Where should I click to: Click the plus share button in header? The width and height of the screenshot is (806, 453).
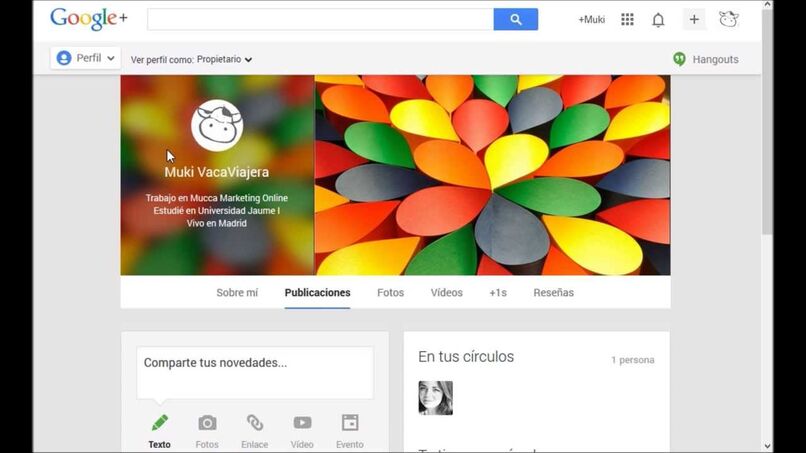click(x=694, y=20)
